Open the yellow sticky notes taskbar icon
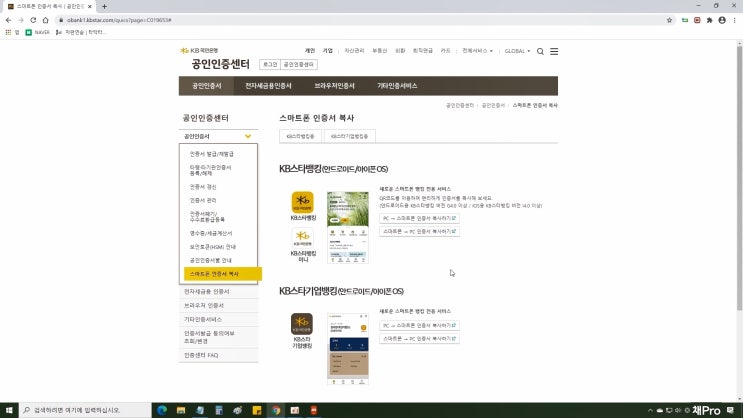 pyautogui.click(x=257, y=410)
